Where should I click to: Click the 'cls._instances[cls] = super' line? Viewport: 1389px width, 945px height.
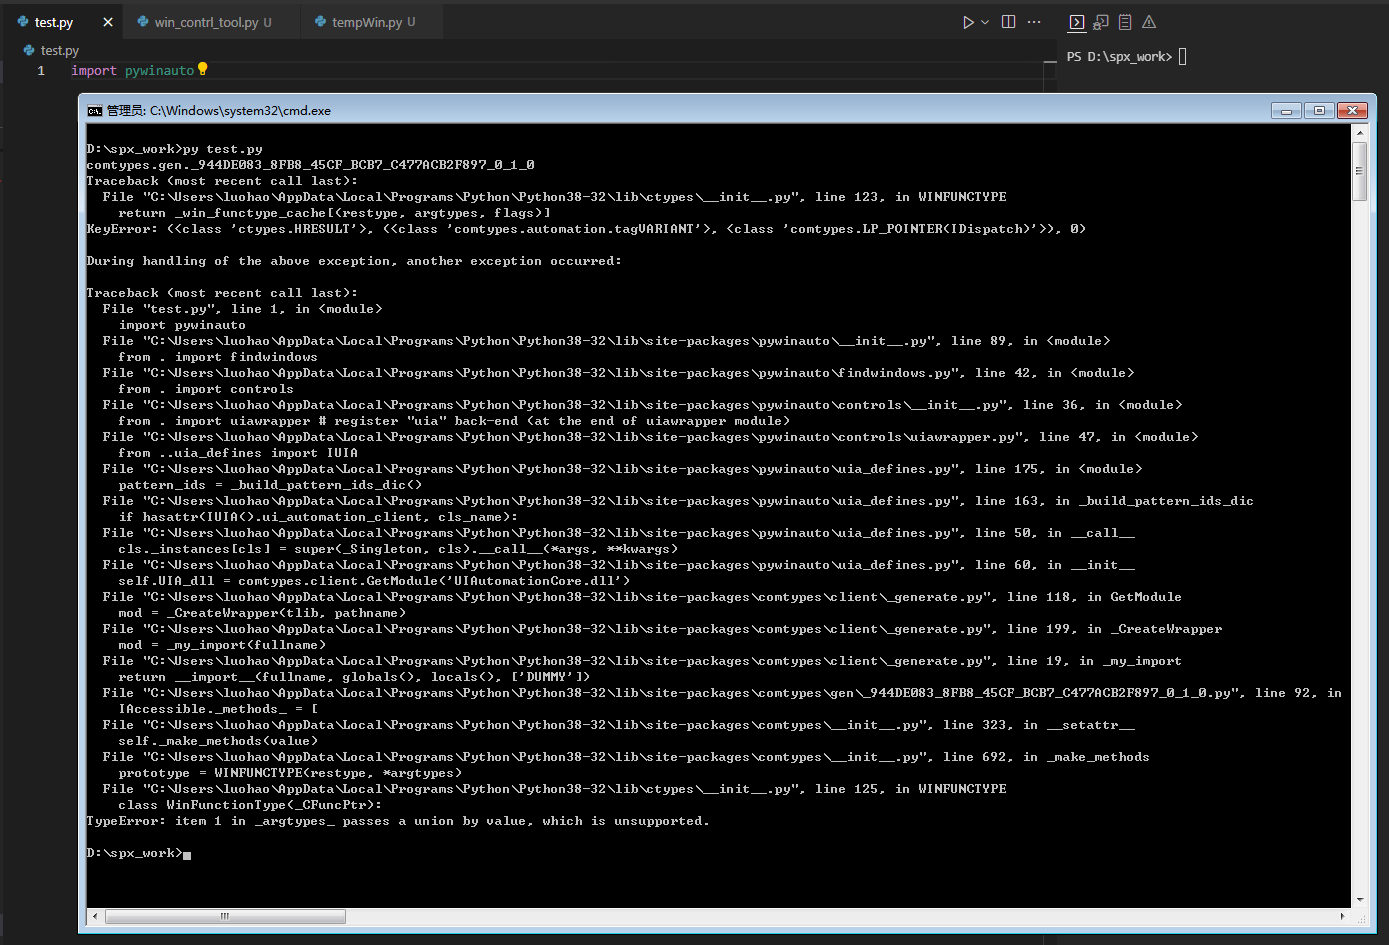pyautogui.click(x=398, y=549)
